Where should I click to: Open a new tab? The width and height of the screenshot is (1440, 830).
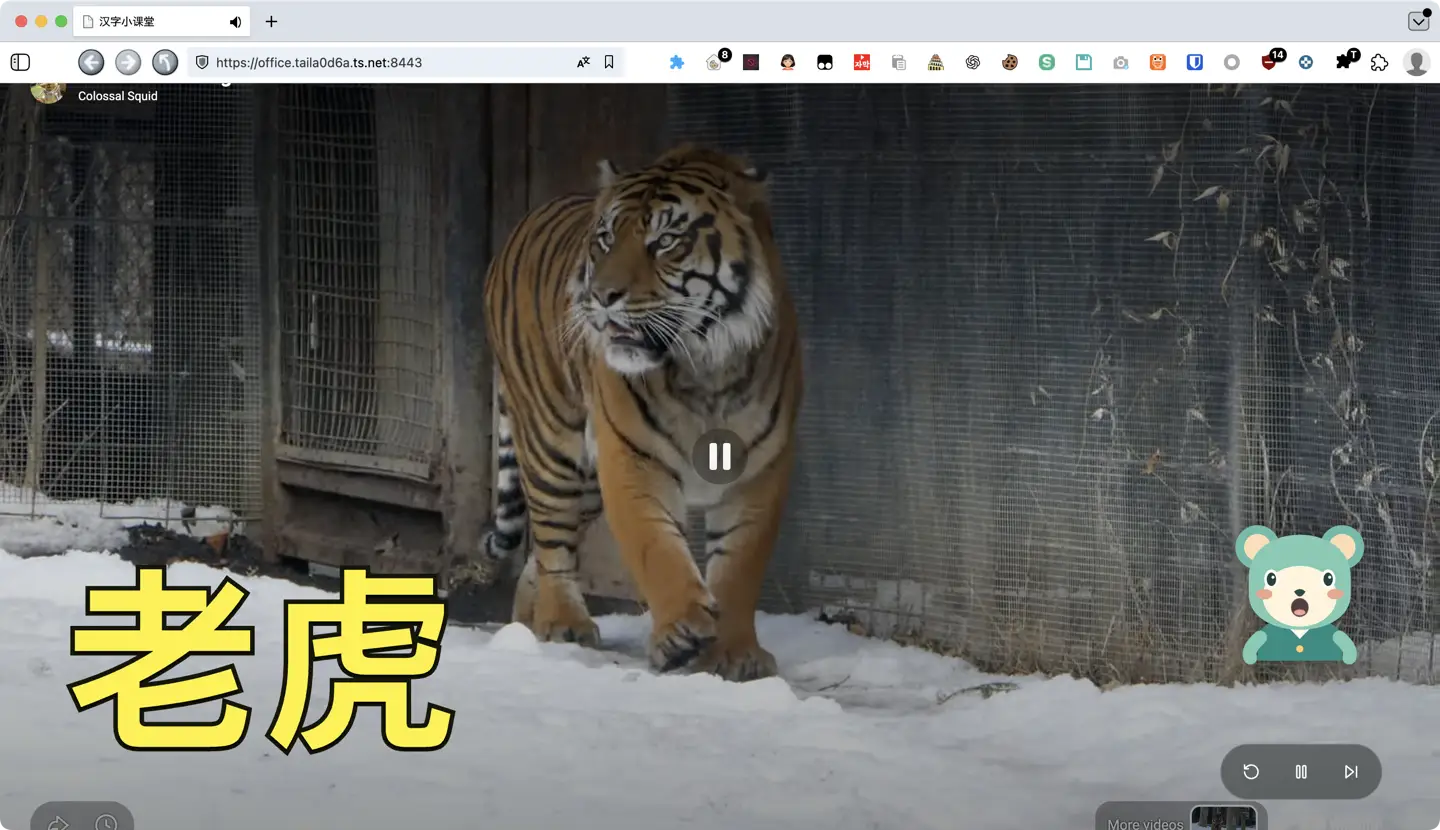coord(271,21)
